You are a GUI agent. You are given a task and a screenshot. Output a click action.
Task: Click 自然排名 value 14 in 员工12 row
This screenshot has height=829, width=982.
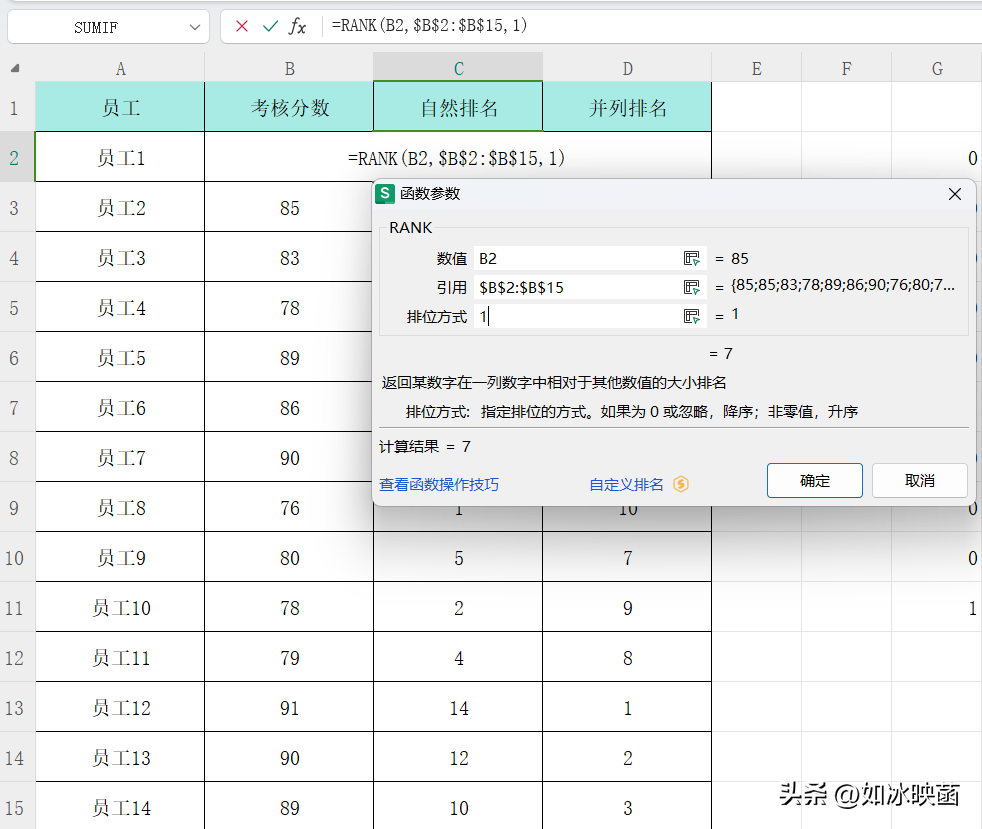(x=458, y=708)
